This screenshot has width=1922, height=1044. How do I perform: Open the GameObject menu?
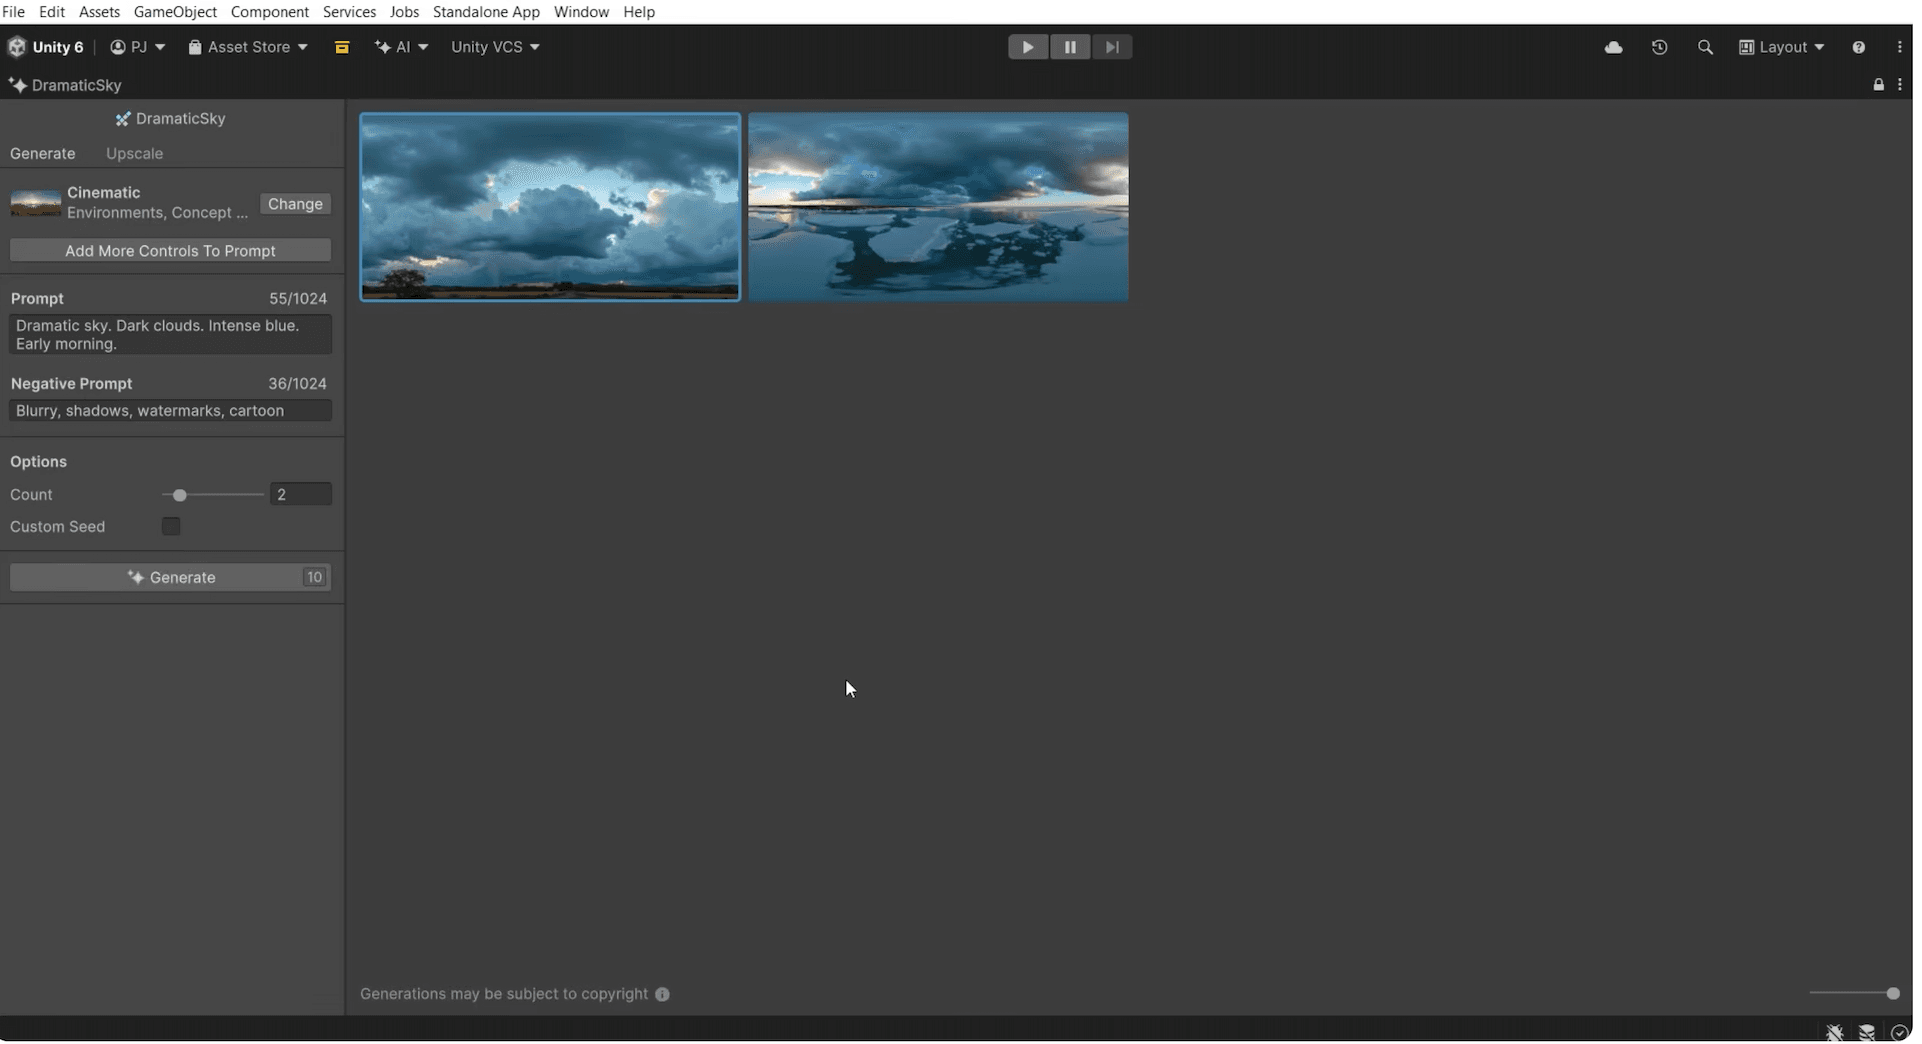[175, 12]
